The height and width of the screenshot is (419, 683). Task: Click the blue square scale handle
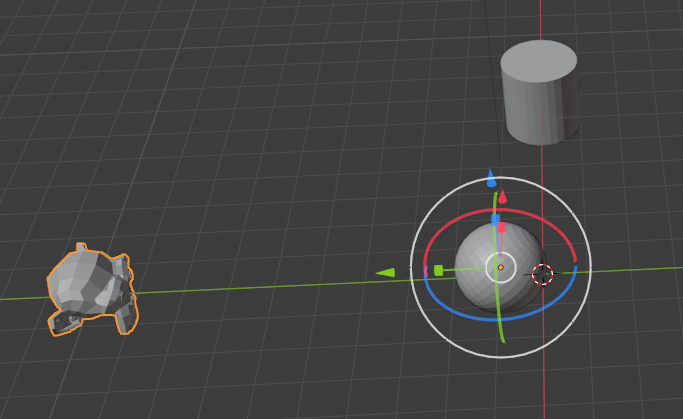point(495,220)
